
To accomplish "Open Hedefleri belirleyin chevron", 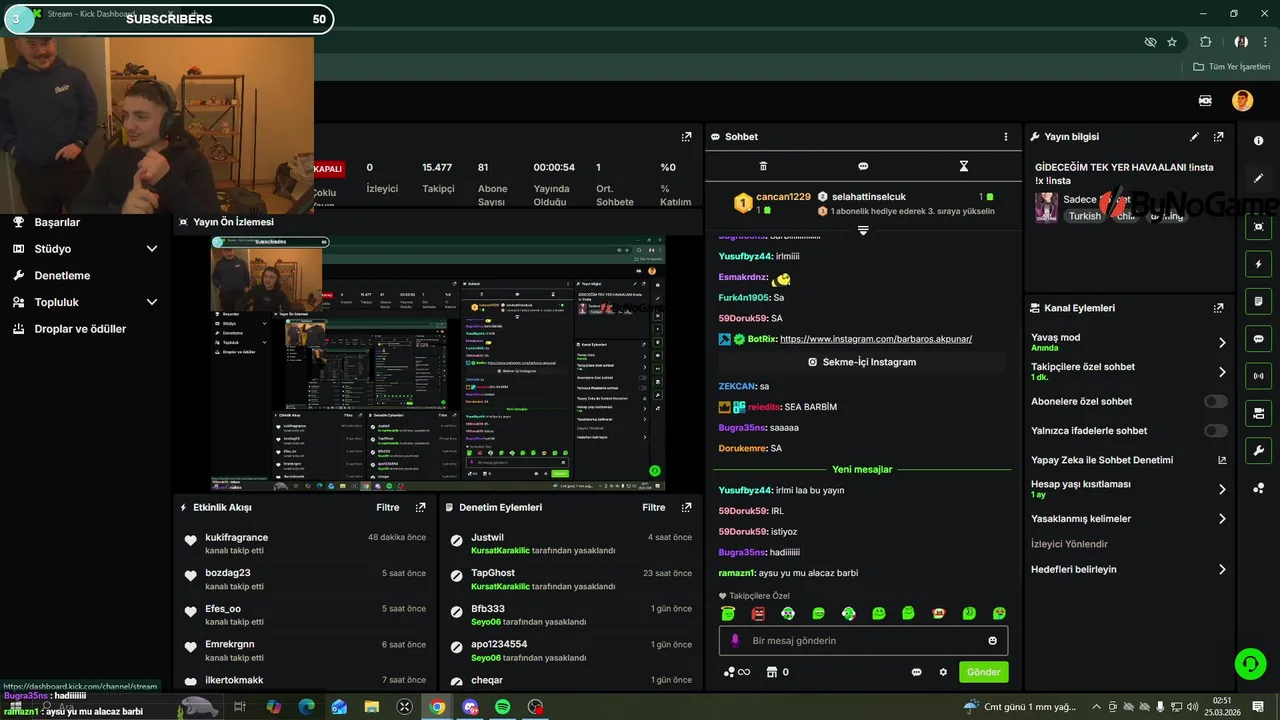I will pos(1222,570).
